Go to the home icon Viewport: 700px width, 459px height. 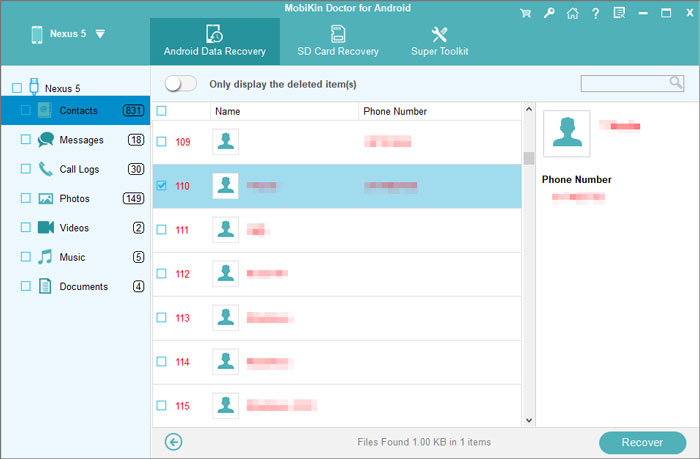(571, 14)
